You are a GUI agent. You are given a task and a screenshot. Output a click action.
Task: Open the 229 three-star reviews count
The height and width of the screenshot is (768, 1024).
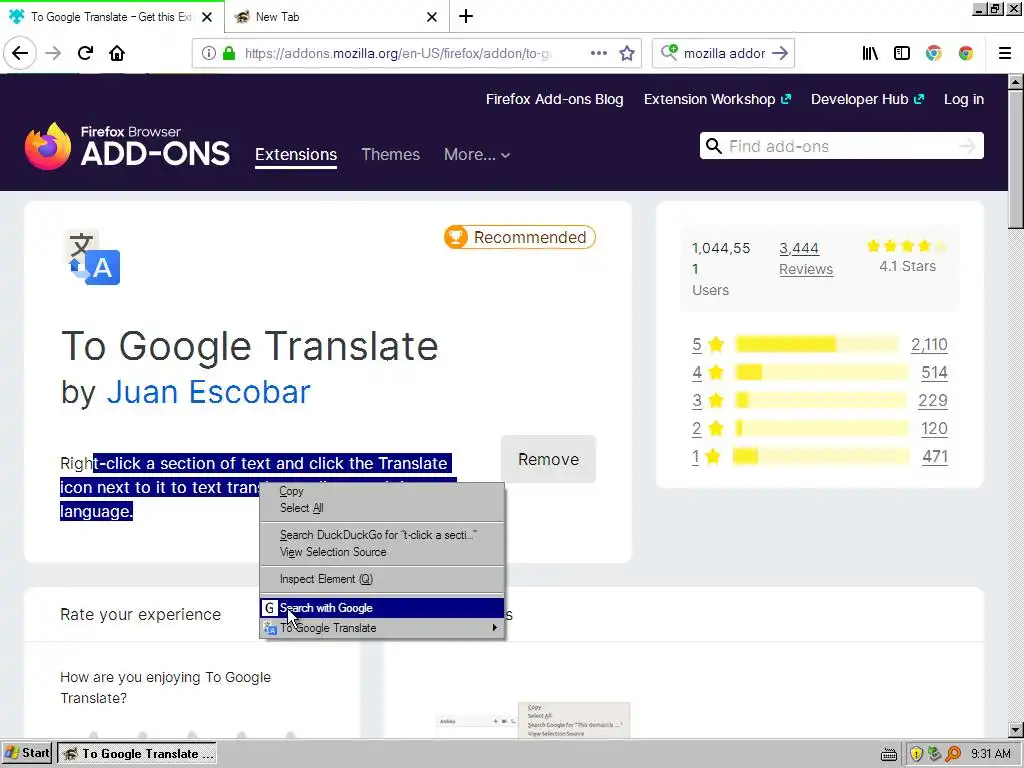pos(933,400)
